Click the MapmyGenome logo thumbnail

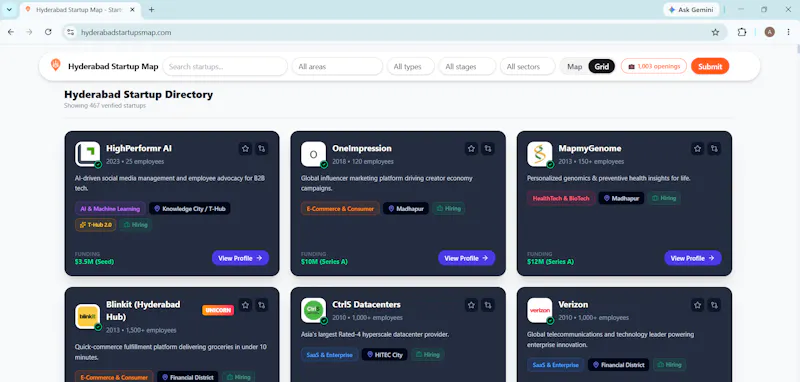point(540,154)
